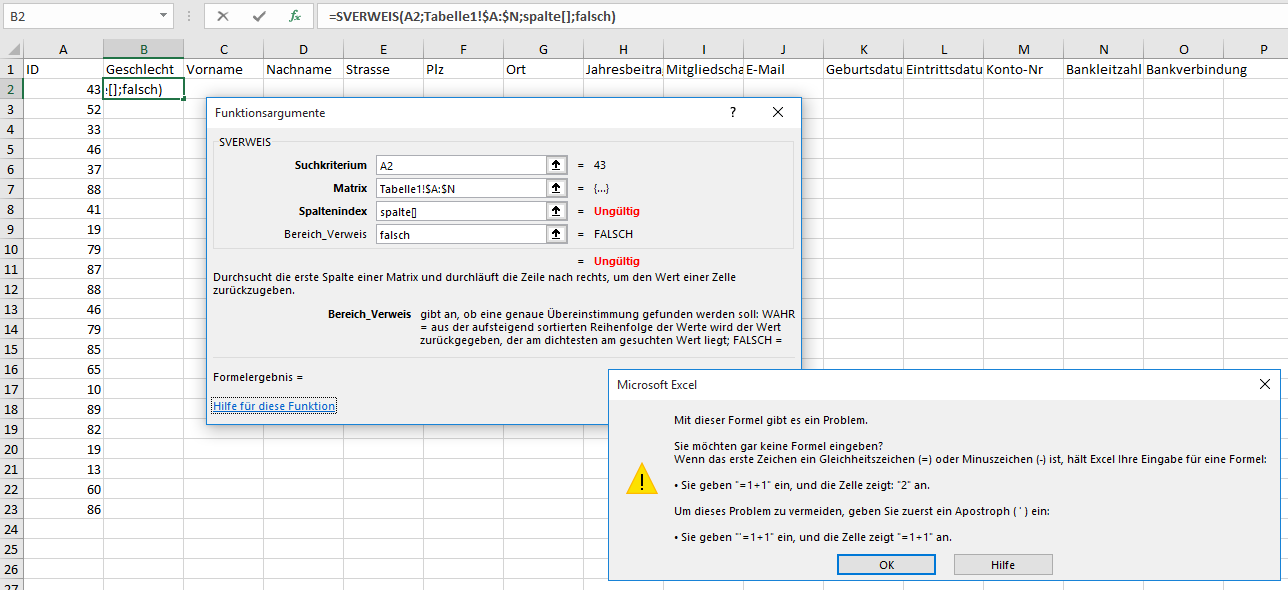Close the Funktionsargumente dialog

click(778, 113)
